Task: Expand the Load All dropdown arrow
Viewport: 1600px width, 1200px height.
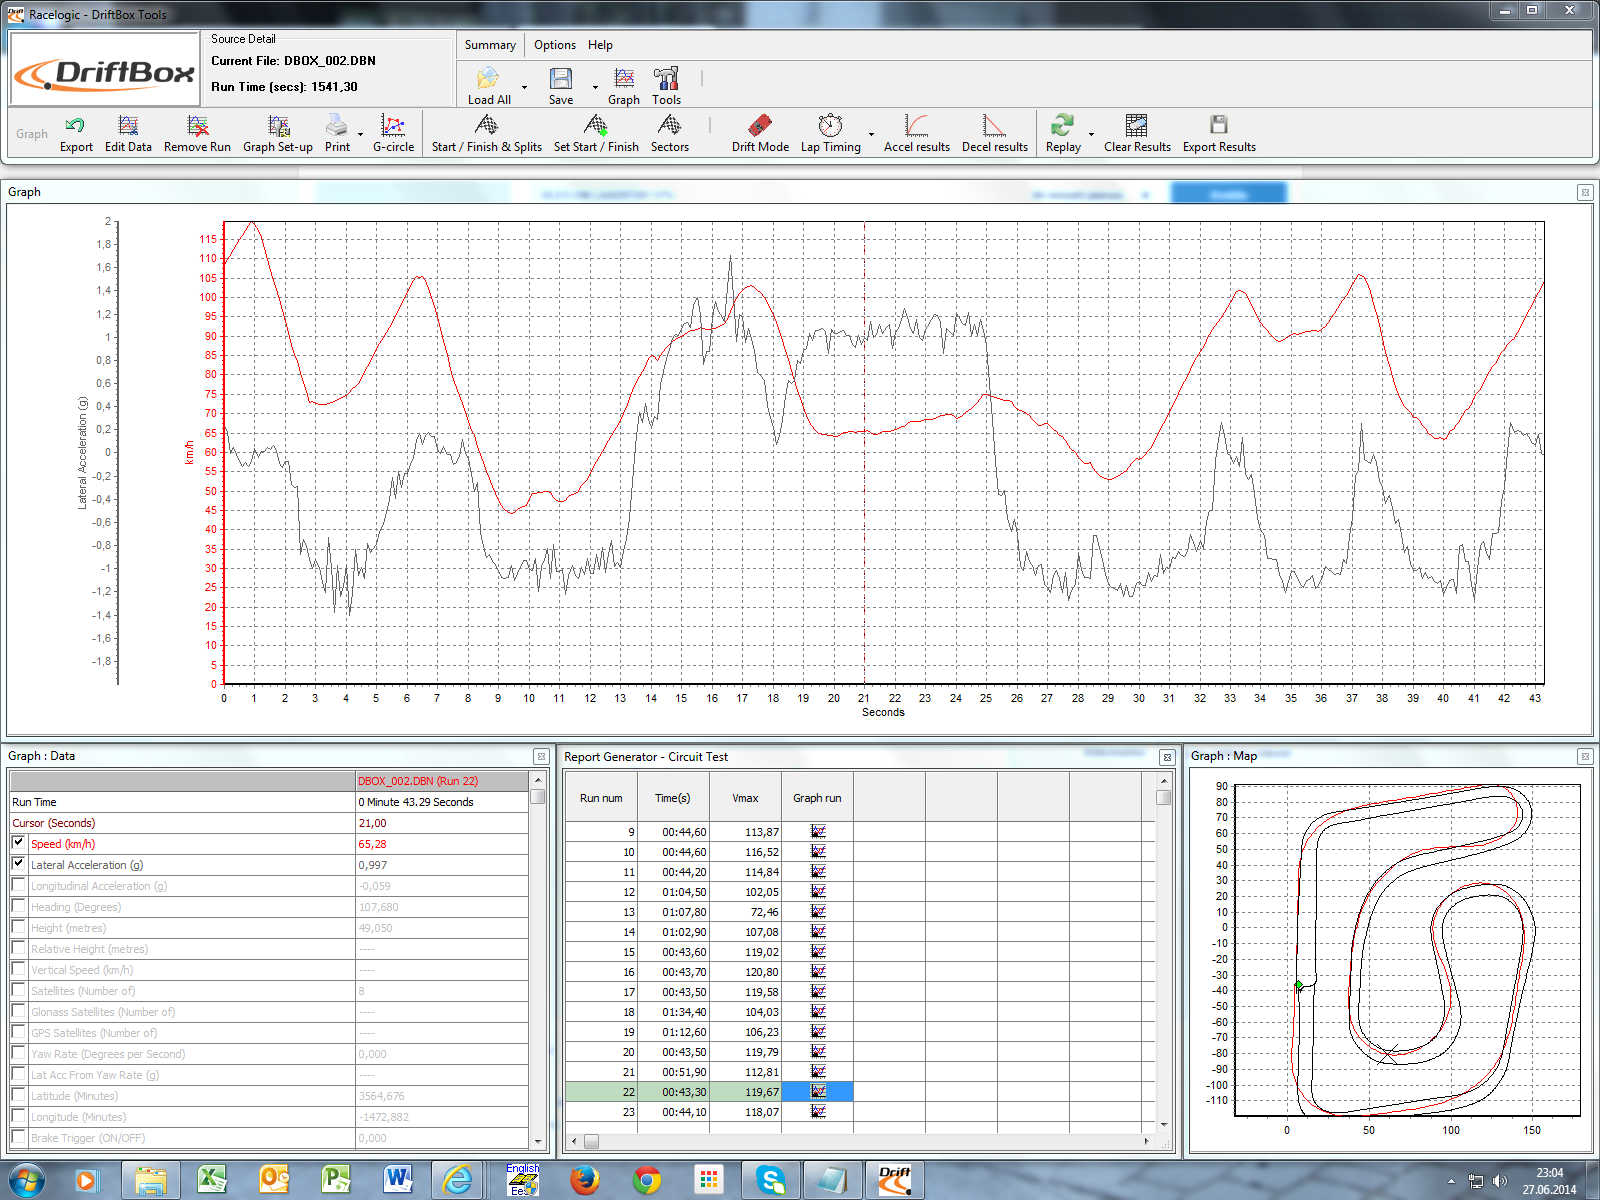Action: pyautogui.click(x=524, y=87)
